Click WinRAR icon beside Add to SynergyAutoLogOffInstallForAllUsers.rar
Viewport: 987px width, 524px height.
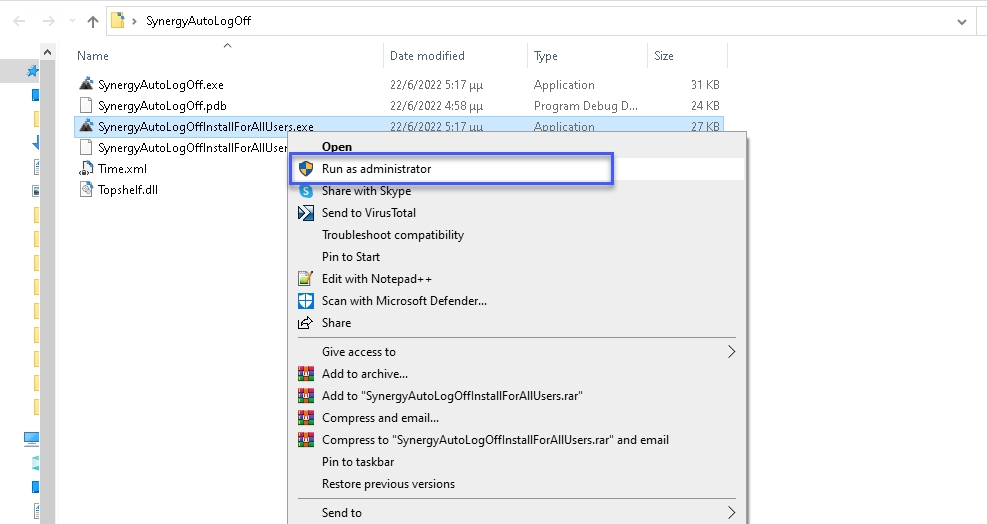[306, 396]
